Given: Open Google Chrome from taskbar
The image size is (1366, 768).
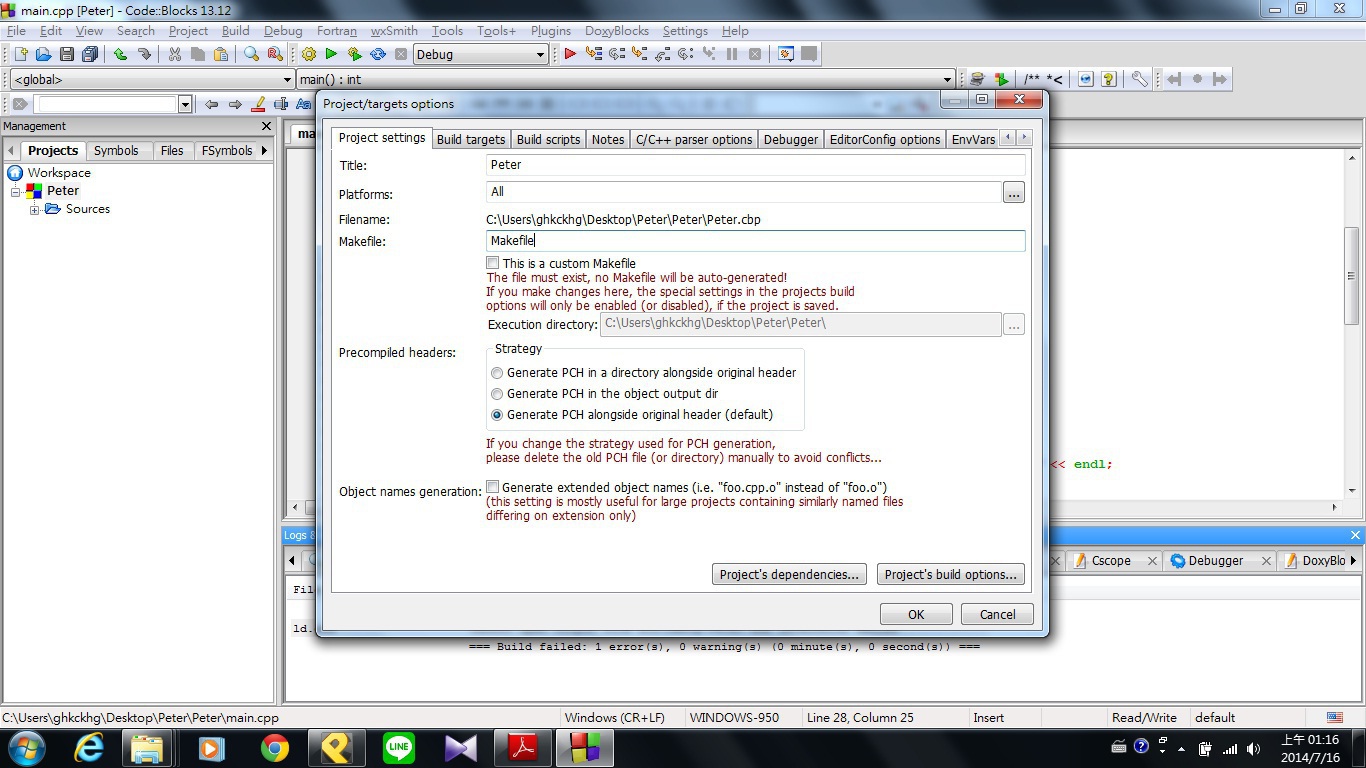Looking at the screenshot, I should [x=274, y=747].
